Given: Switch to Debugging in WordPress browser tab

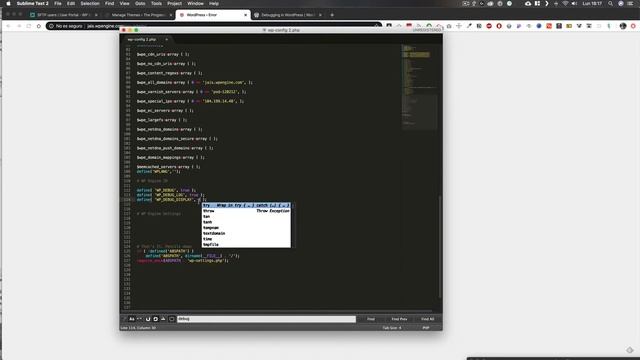Looking at the screenshot, I should pyautogui.click(x=288, y=15).
